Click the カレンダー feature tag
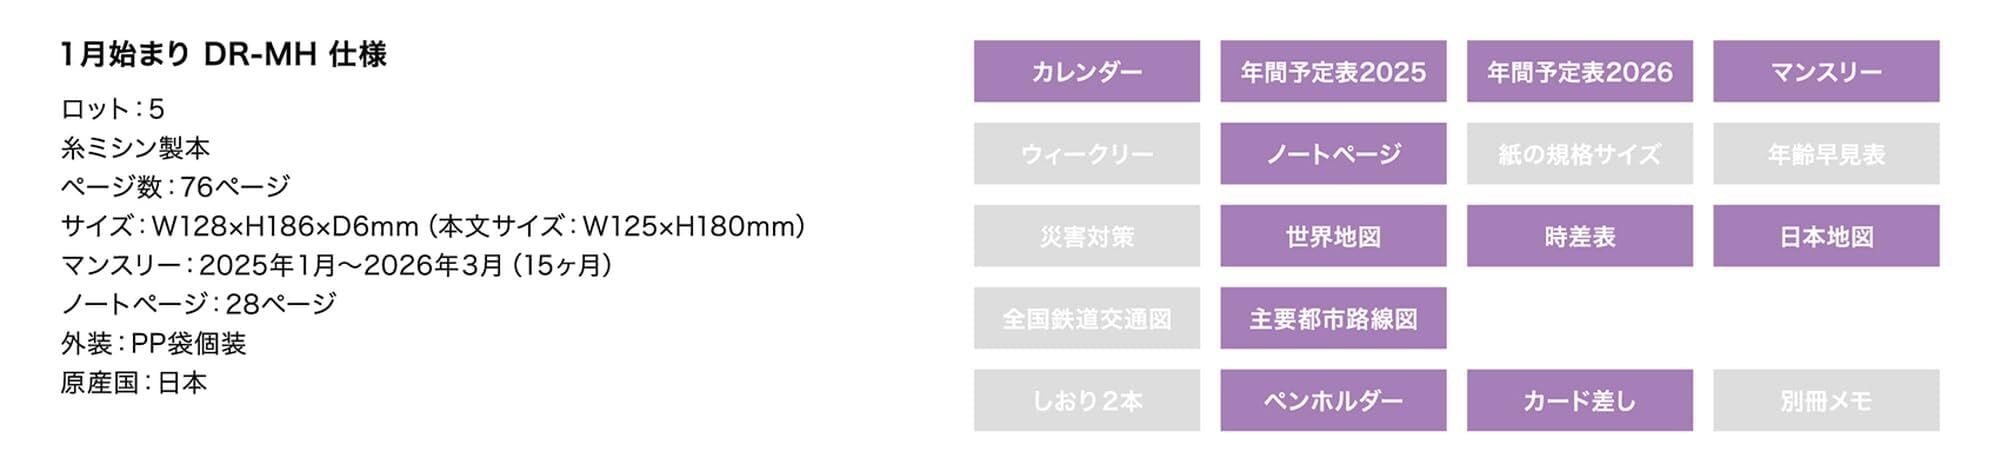This screenshot has height=471, width=2000. coord(1086,71)
